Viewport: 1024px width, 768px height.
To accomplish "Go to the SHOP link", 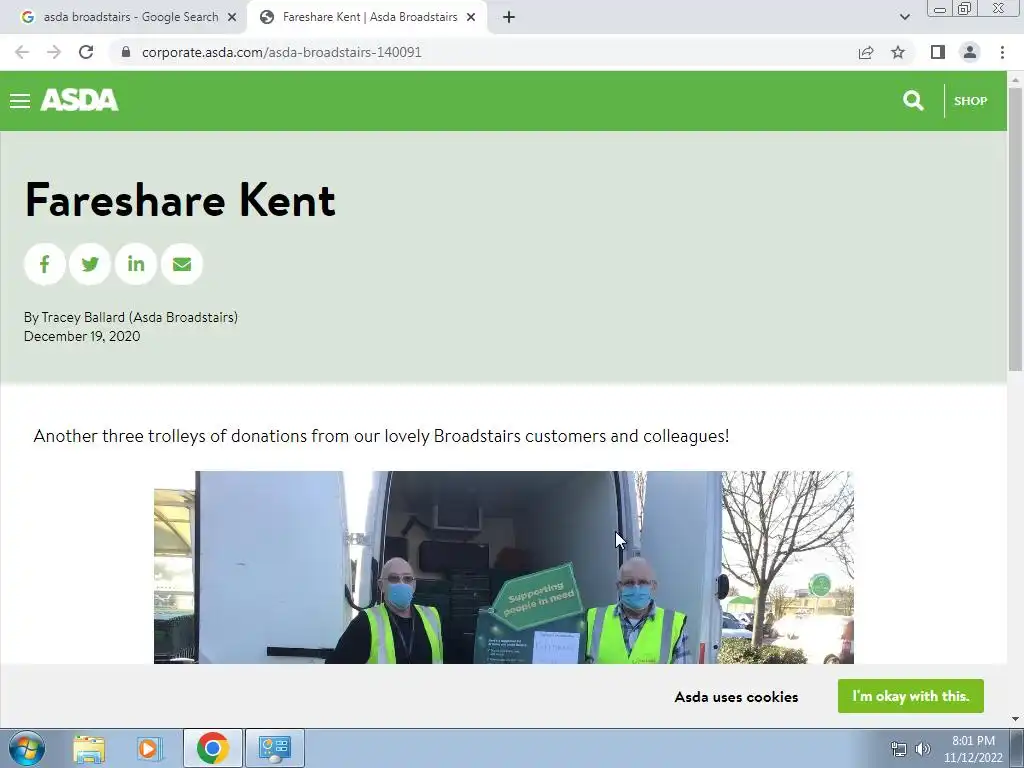I will 970,101.
